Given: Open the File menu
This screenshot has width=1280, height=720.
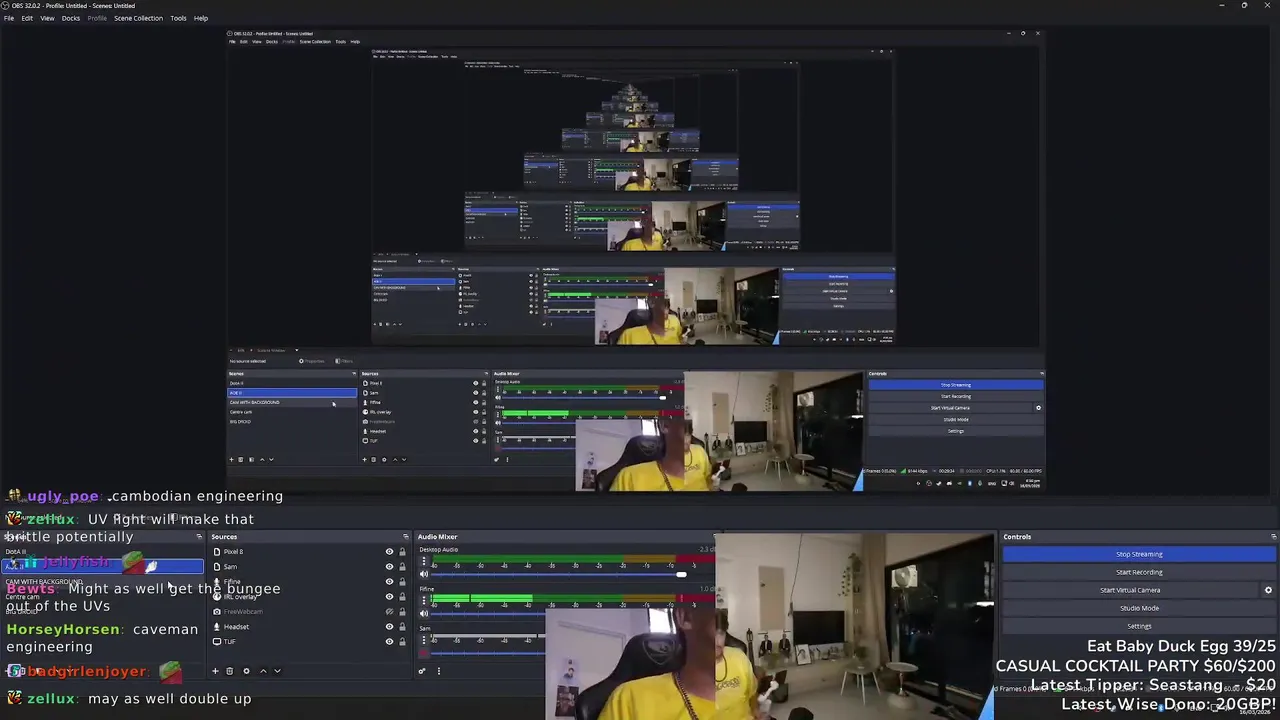Looking at the screenshot, I should pos(9,18).
